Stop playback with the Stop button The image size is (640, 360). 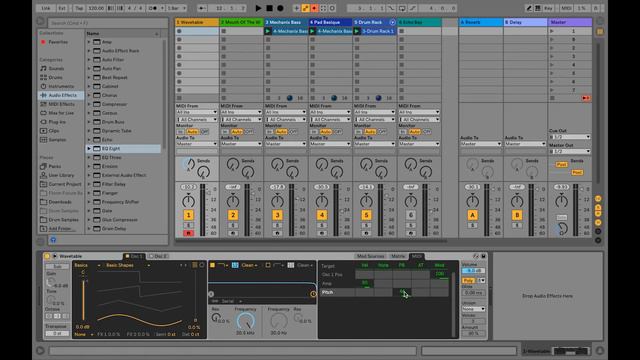269,8
